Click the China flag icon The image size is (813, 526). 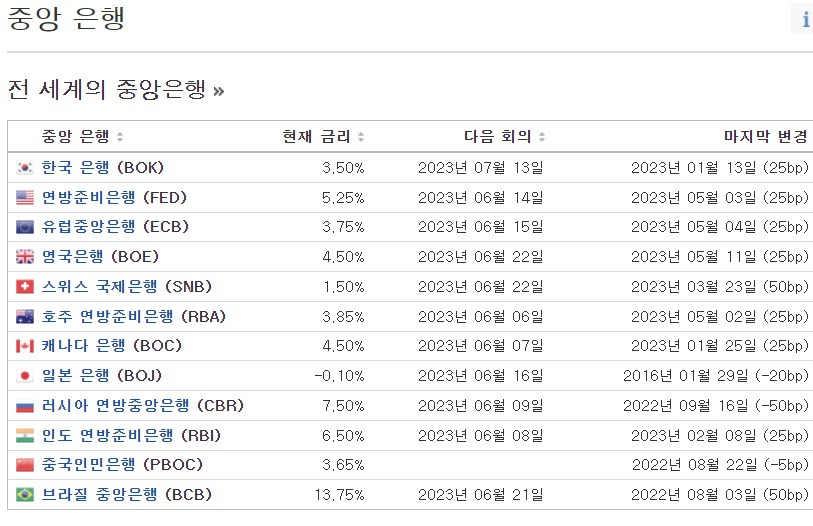point(25,465)
